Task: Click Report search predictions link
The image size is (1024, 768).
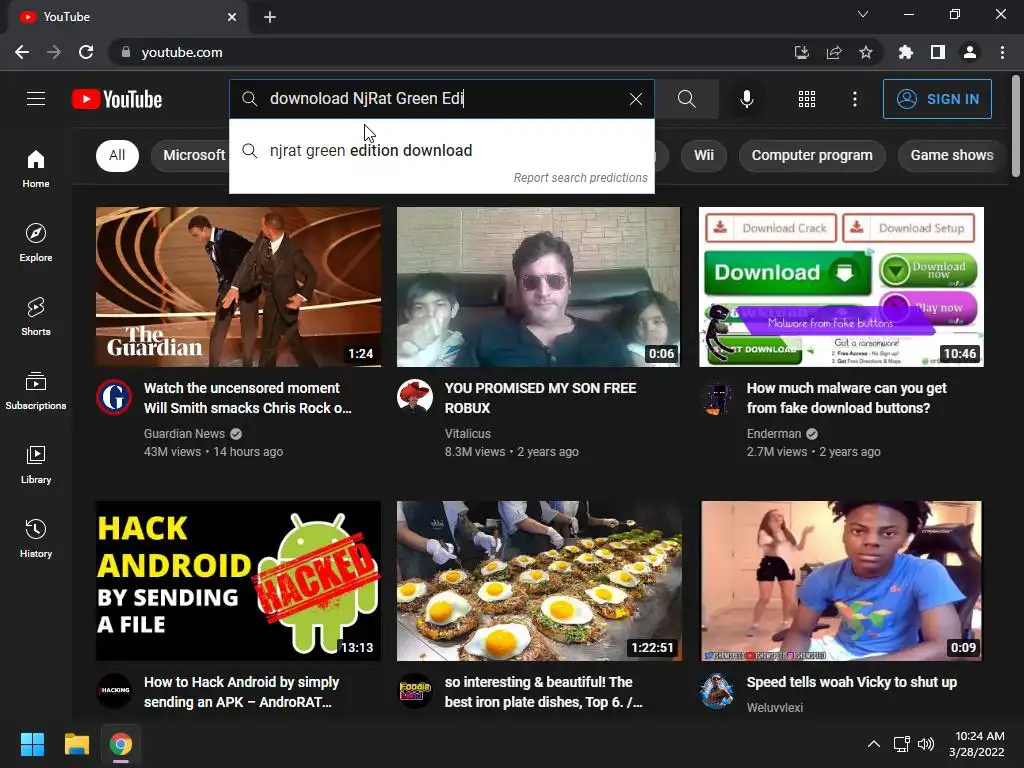Action: [x=581, y=178]
